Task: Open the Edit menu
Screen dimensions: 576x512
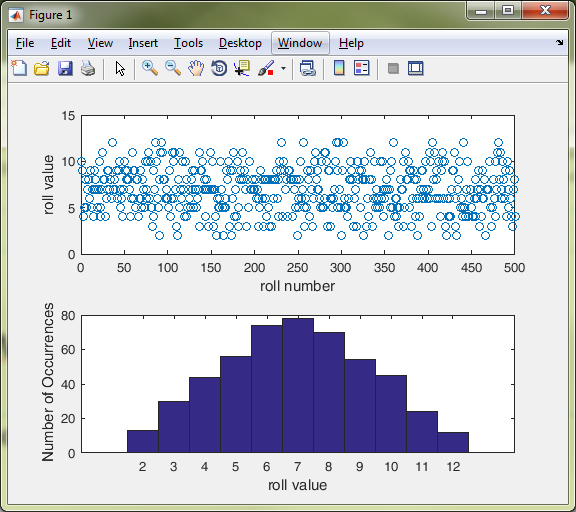Action: point(61,43)
